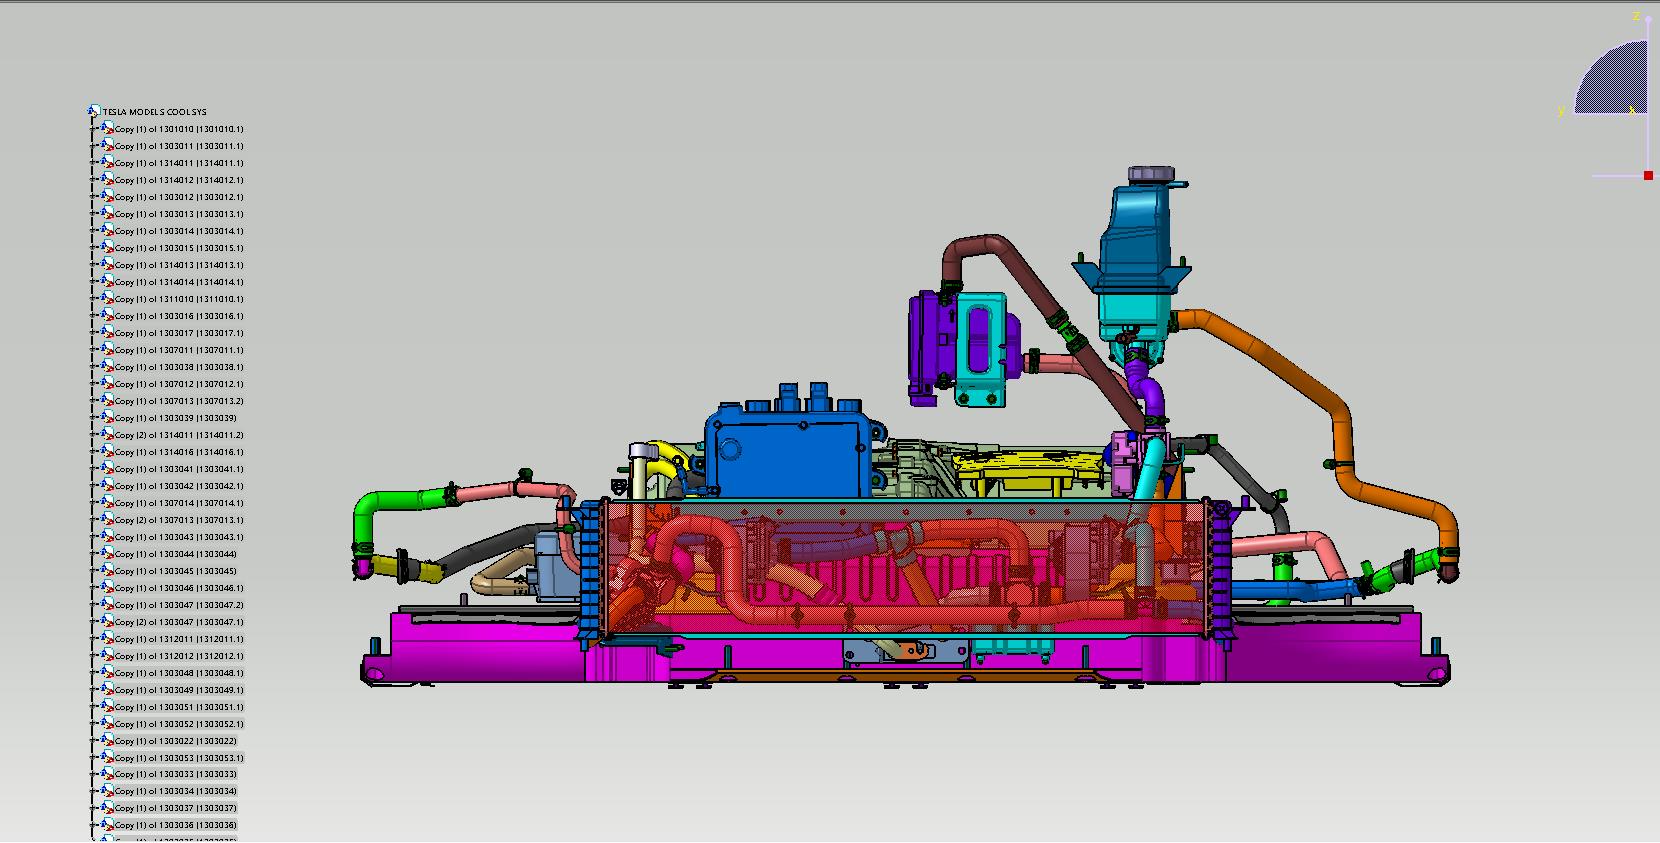Click the part icon for instance 1303038.1
The image size is (1660, 843).
coord(107,366)
